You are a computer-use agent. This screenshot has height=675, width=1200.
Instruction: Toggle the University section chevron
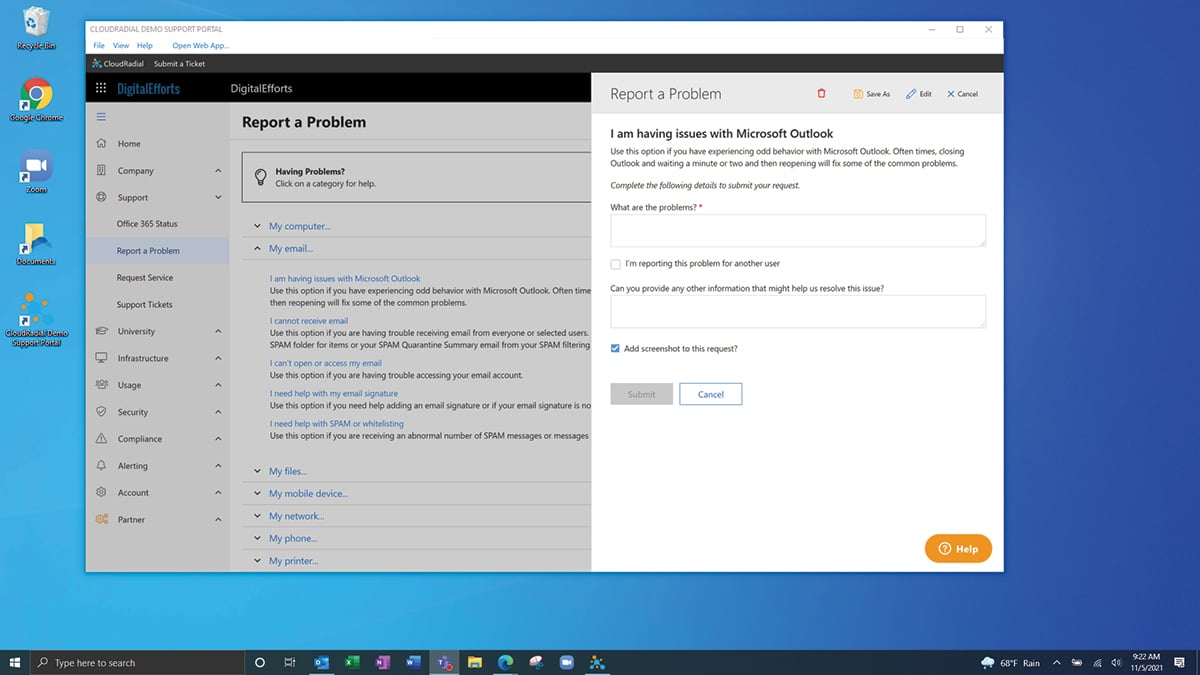218,332
